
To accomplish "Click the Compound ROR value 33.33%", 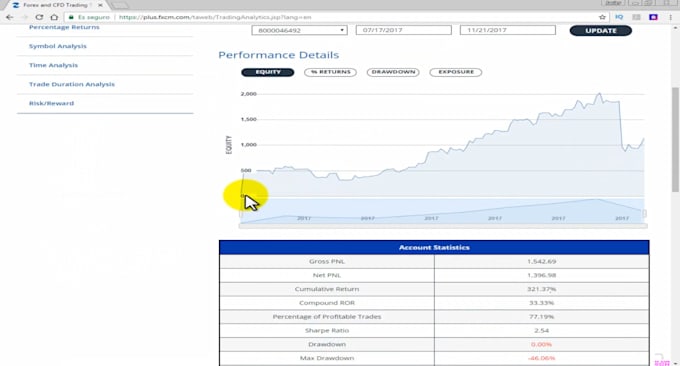I will [x=542, y=303].
